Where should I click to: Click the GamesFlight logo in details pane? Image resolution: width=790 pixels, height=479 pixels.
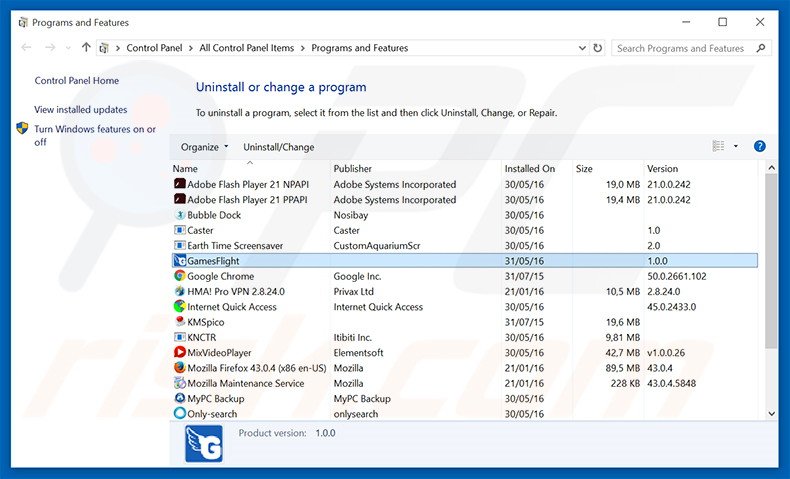204,444
